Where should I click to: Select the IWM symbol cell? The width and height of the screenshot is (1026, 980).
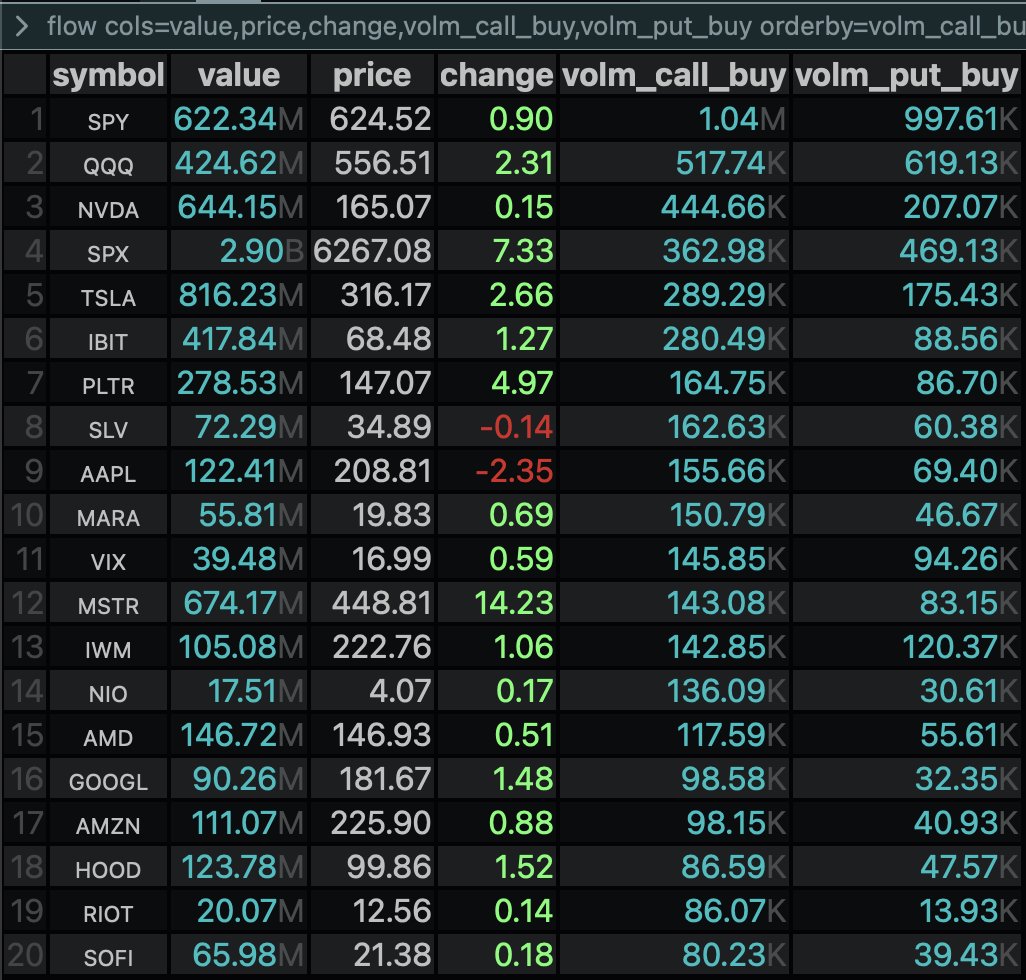(108, 648)
